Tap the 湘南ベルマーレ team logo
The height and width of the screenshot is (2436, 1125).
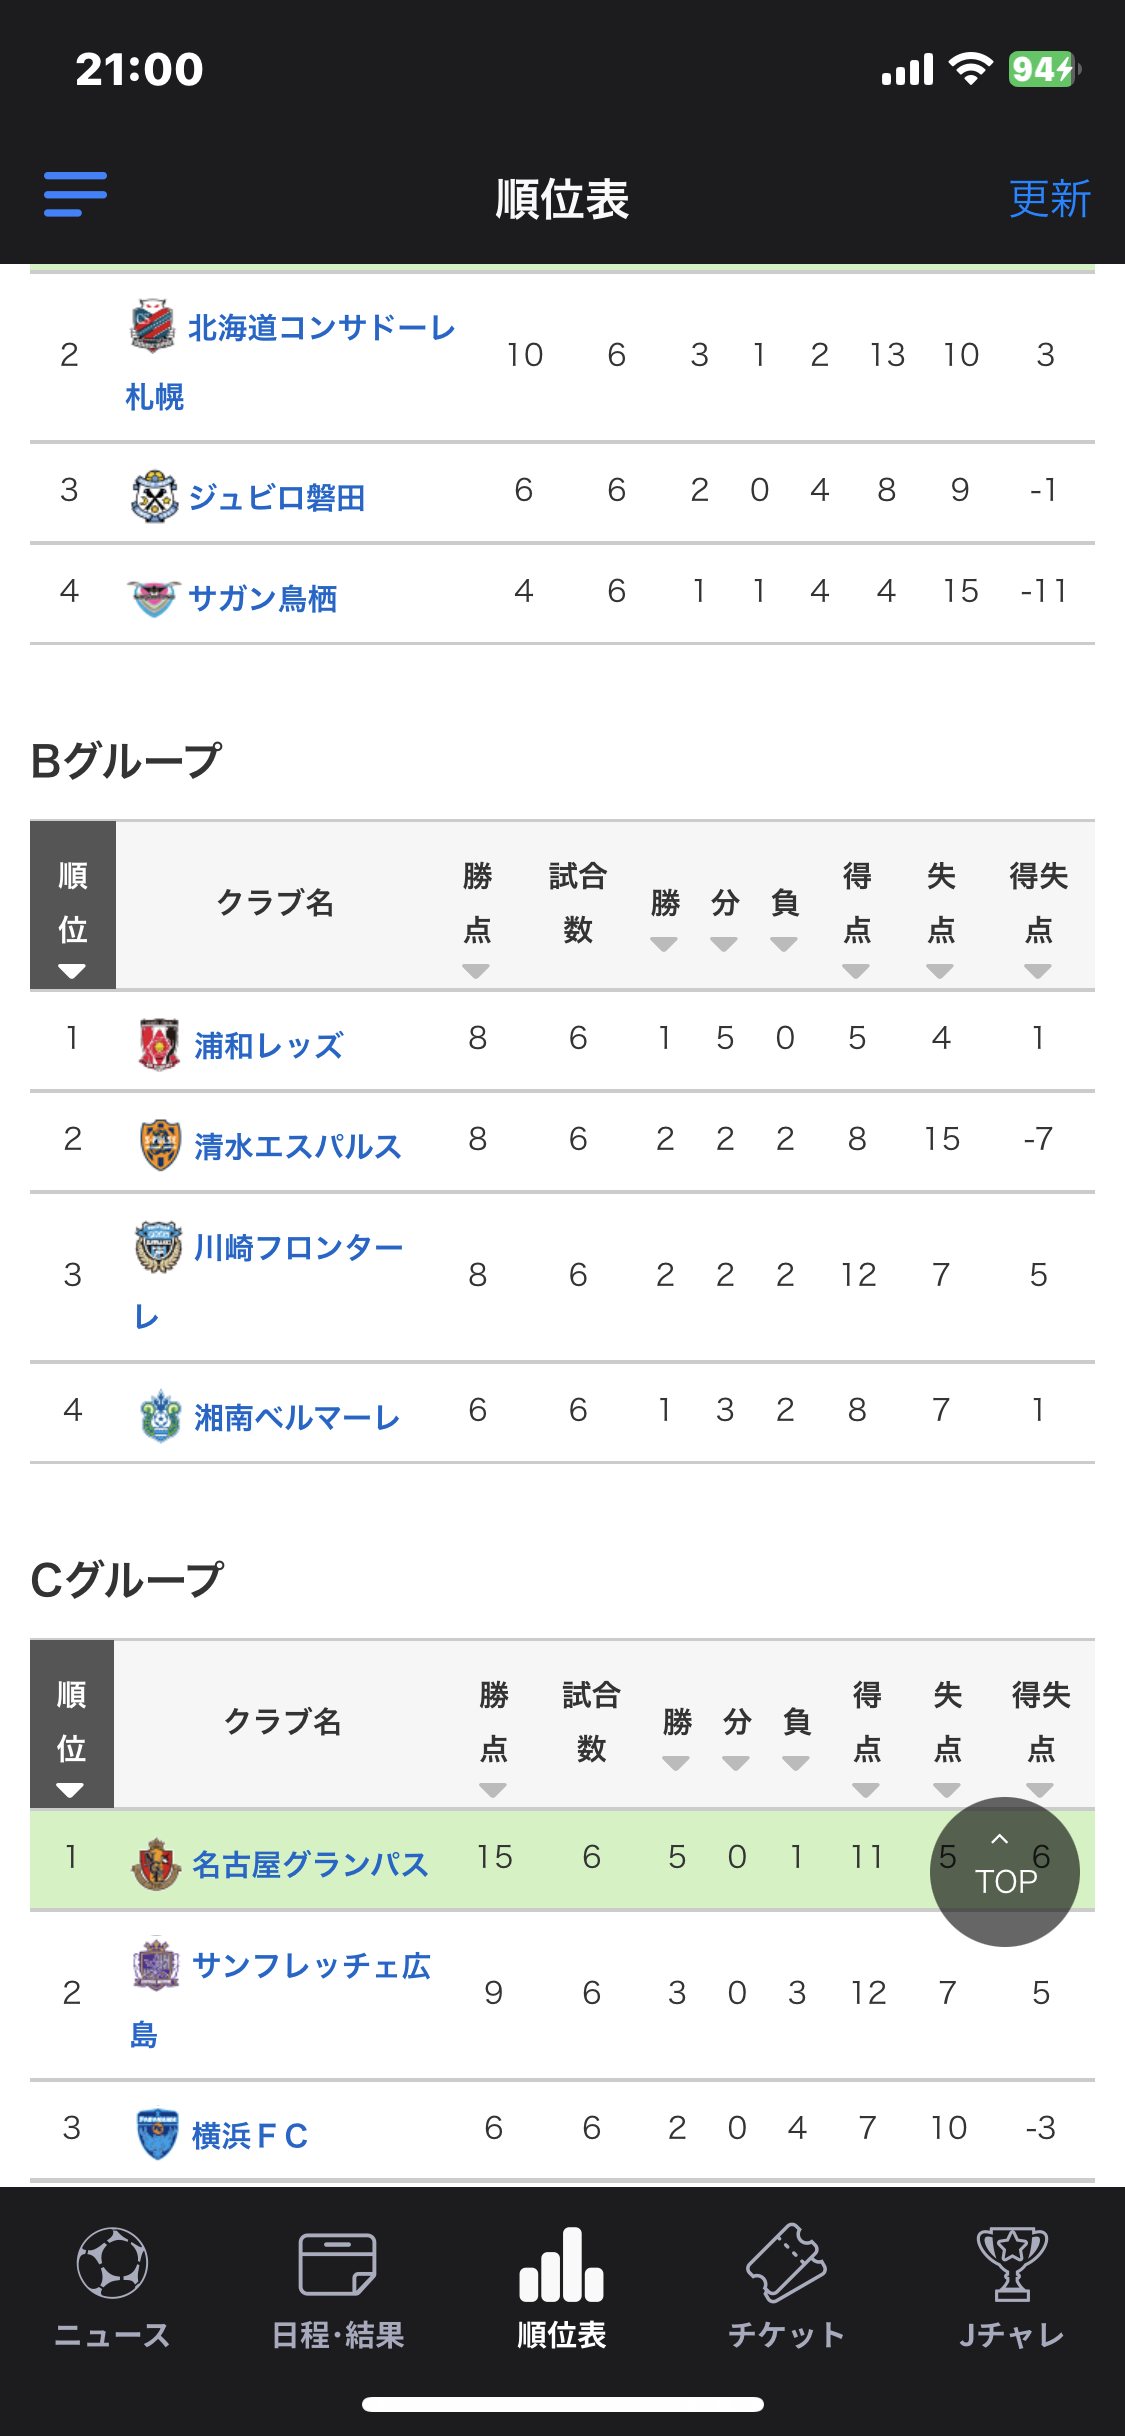[x=160, y=1415]
